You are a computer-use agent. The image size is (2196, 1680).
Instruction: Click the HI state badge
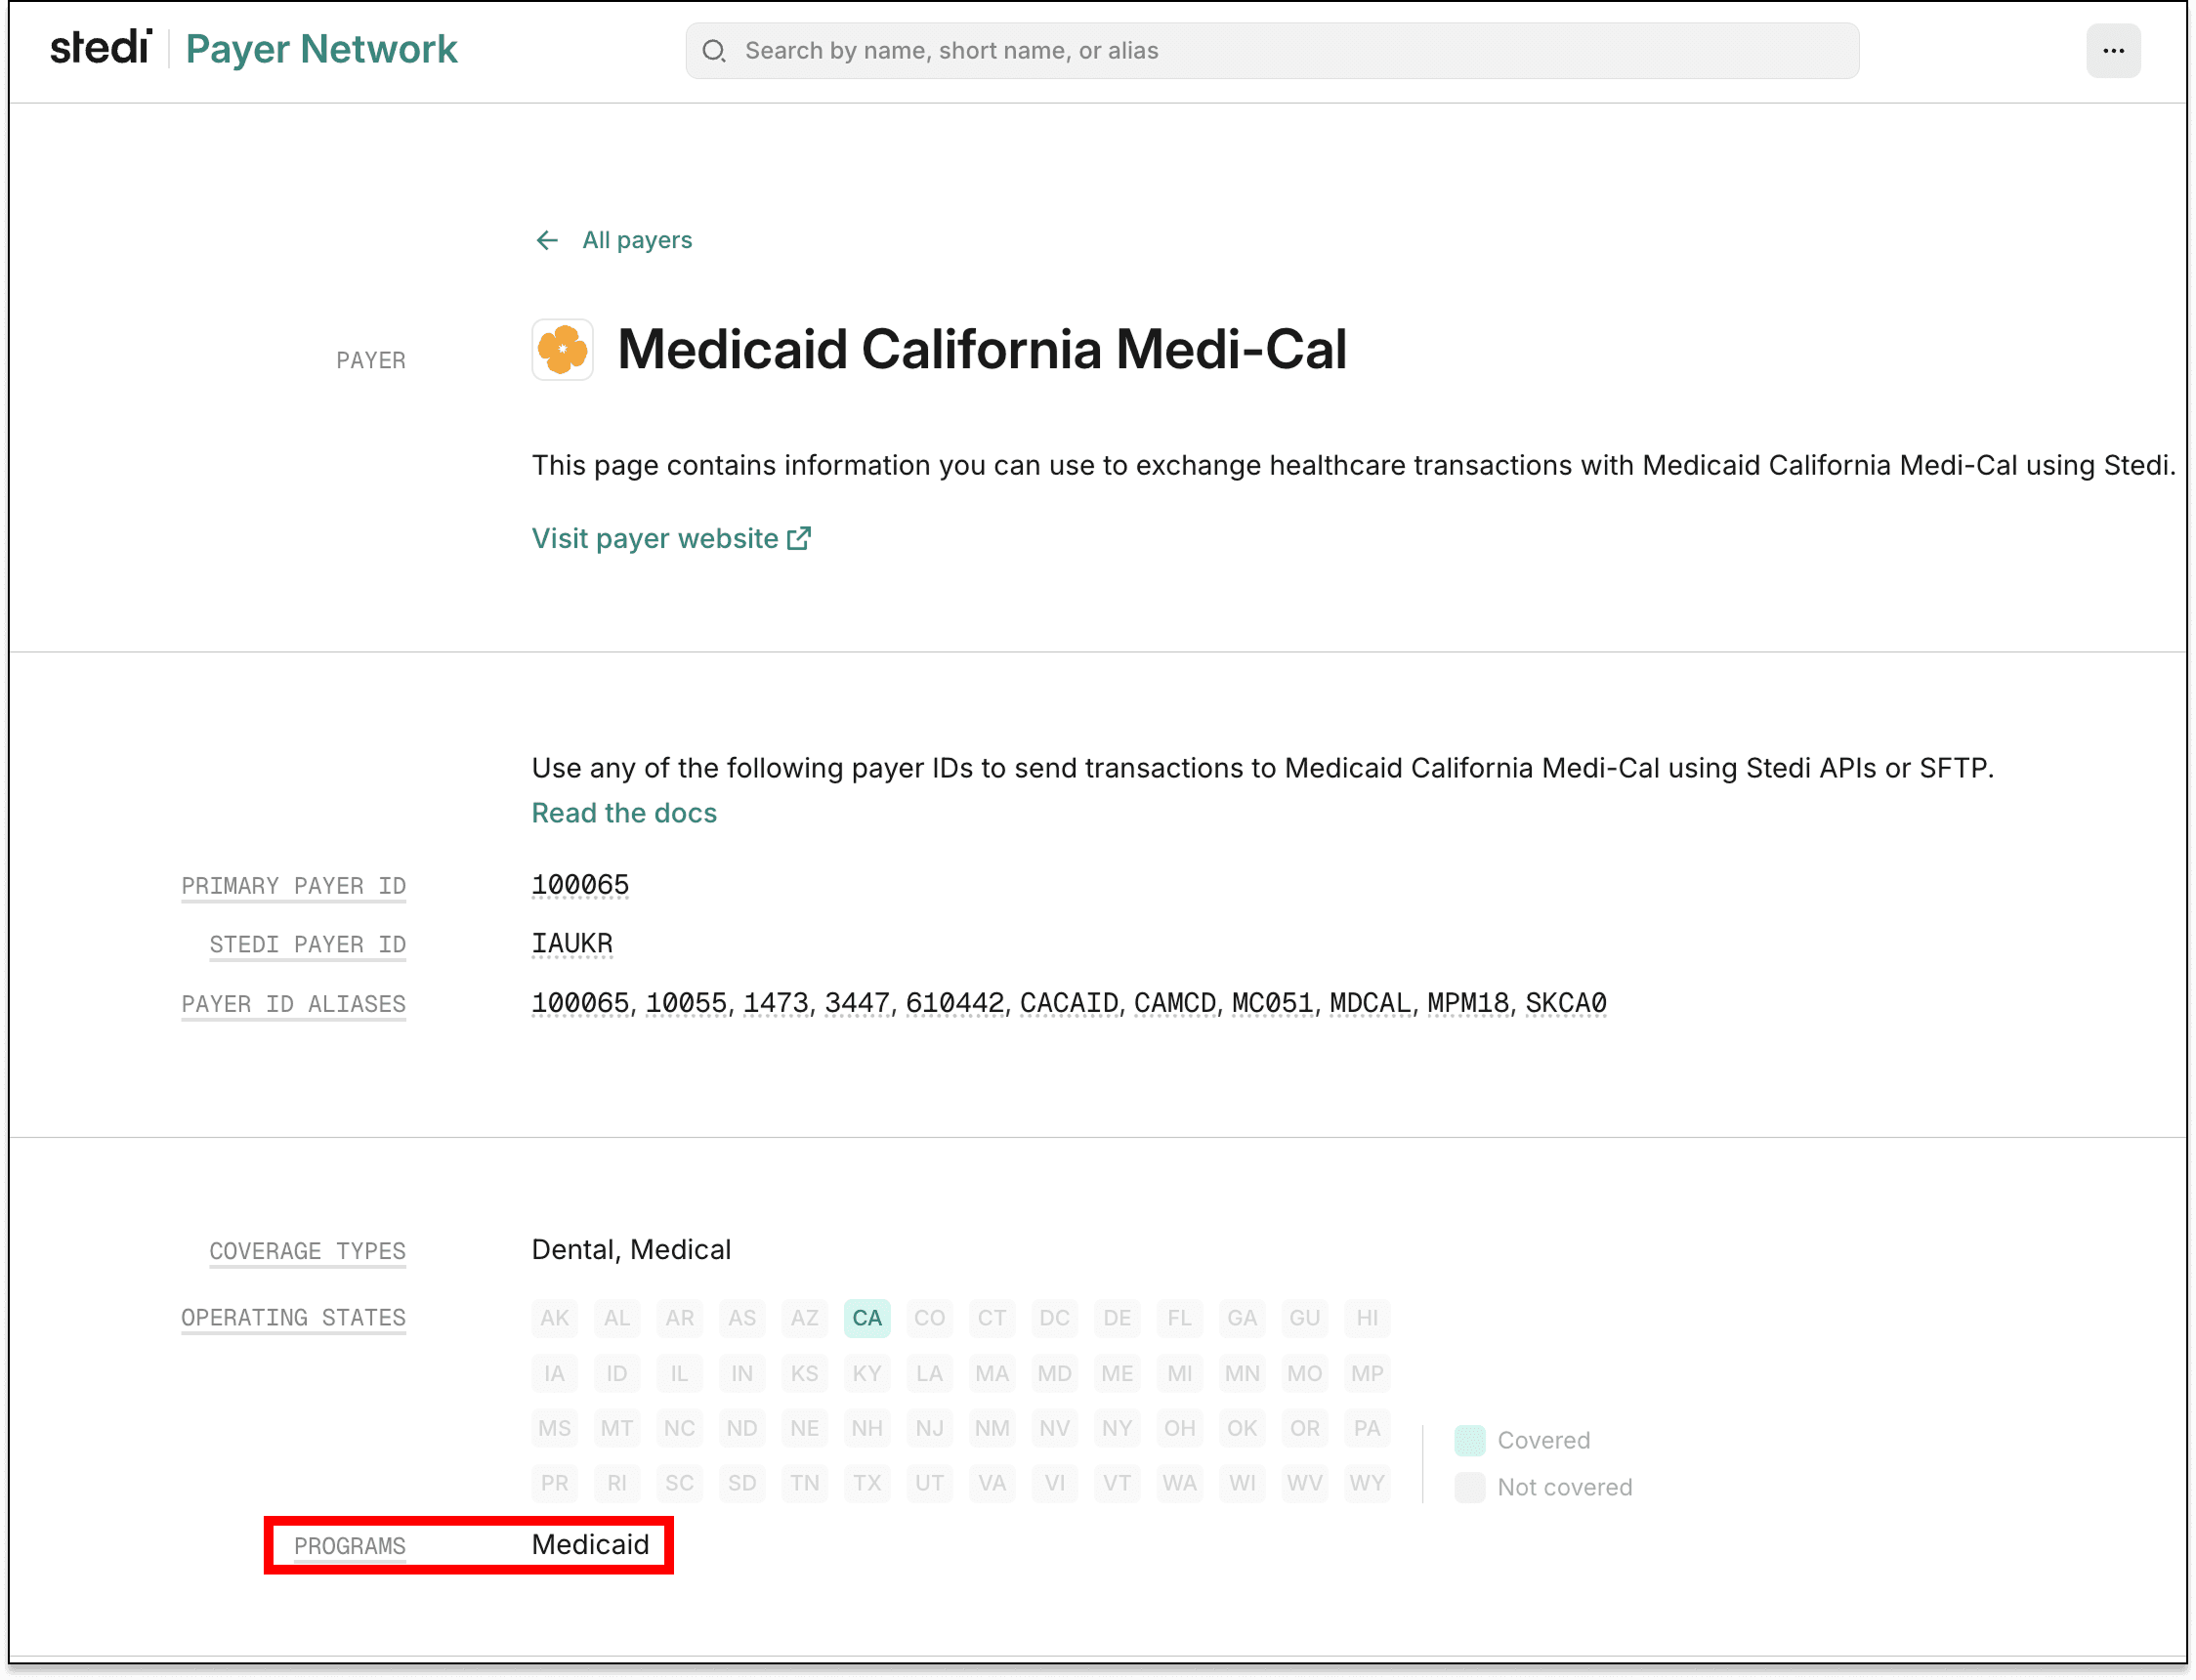[1367, 1318]
